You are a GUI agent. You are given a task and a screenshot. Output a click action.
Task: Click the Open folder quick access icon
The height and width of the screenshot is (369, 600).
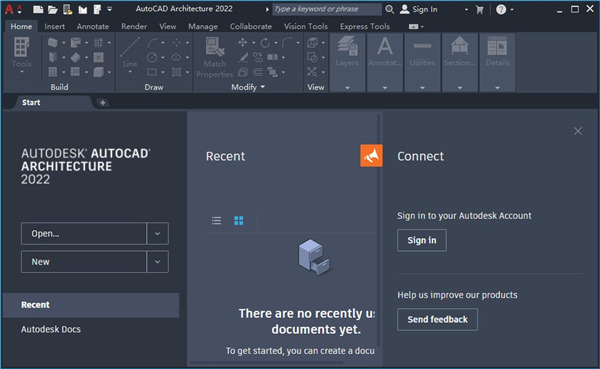point(53,9)
